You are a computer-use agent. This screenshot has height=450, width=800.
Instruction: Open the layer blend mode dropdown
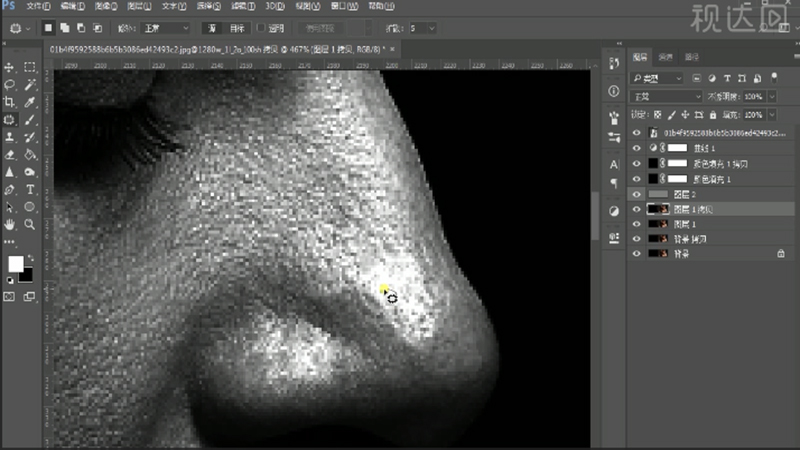pos(666,96)
